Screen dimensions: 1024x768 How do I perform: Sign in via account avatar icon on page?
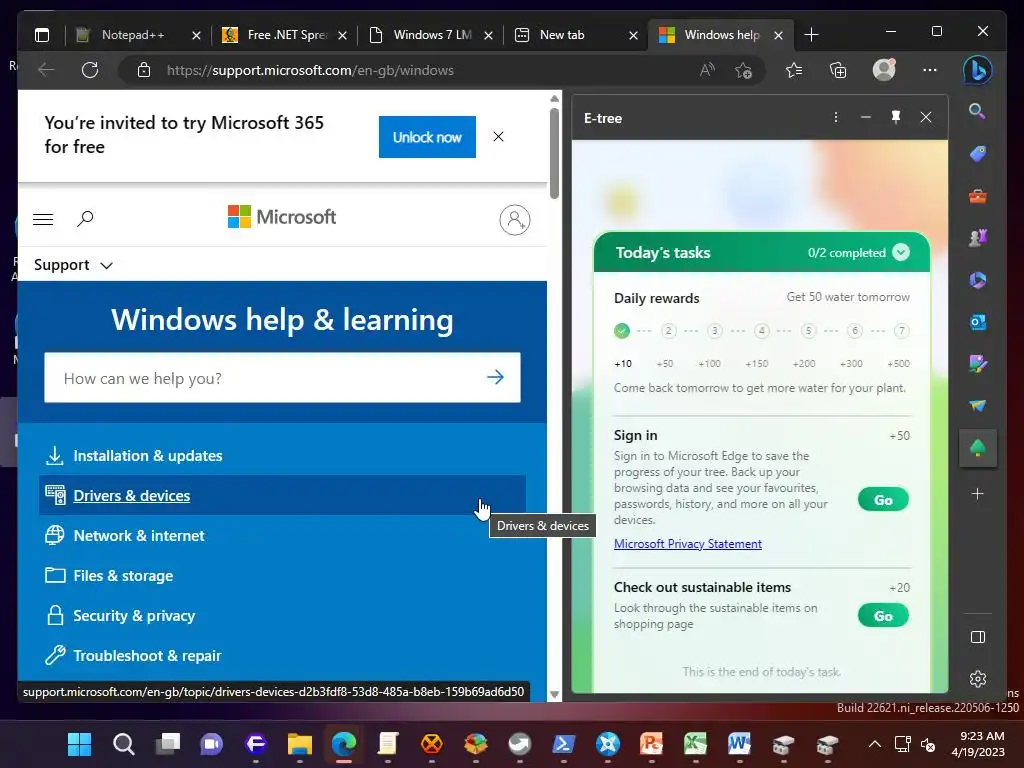515,220
